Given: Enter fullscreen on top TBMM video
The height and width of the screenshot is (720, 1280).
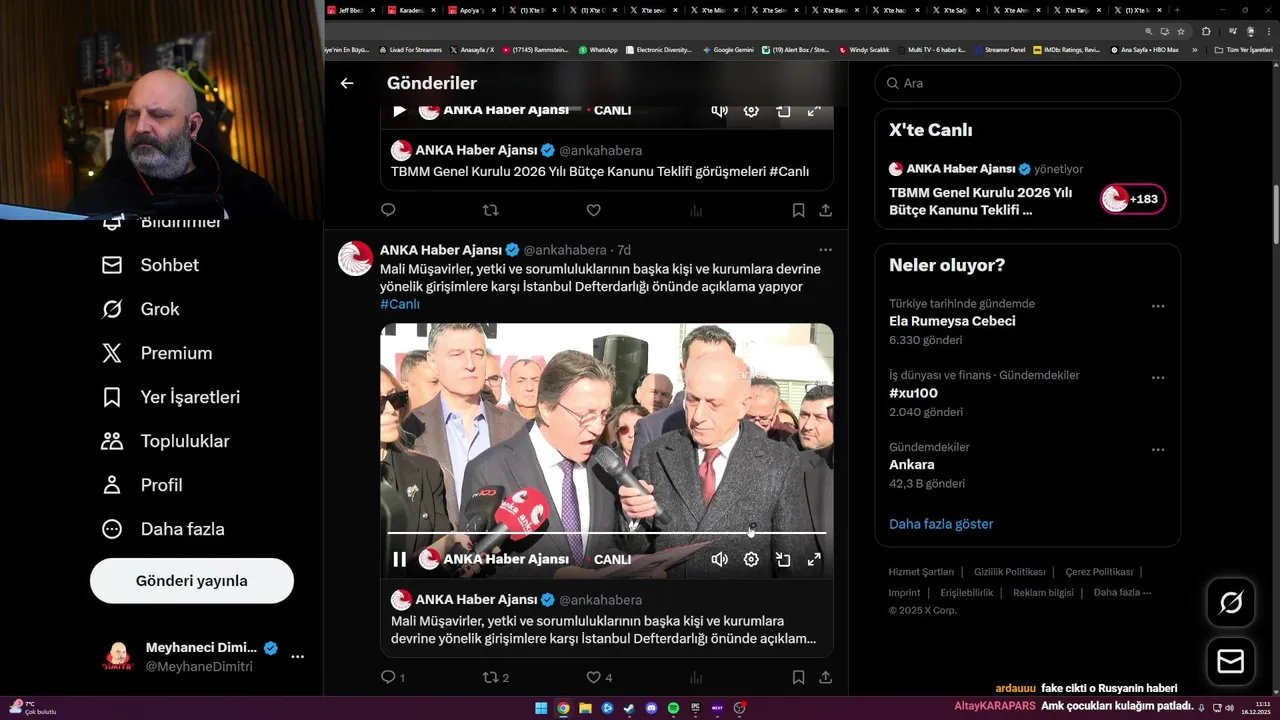Looking at the screenshot, I should pos(814,110).
